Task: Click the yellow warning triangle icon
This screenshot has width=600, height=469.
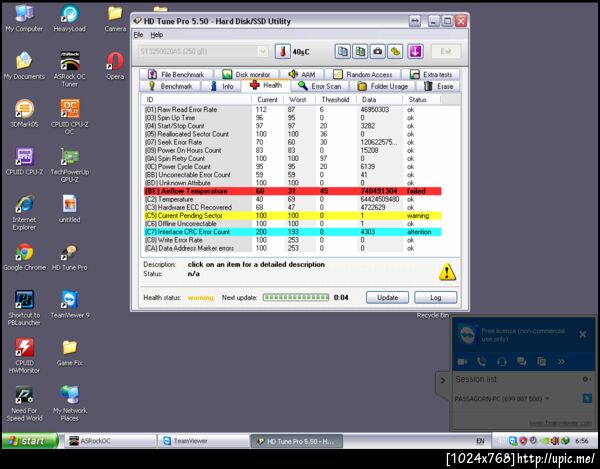Action: coord(447,272)
